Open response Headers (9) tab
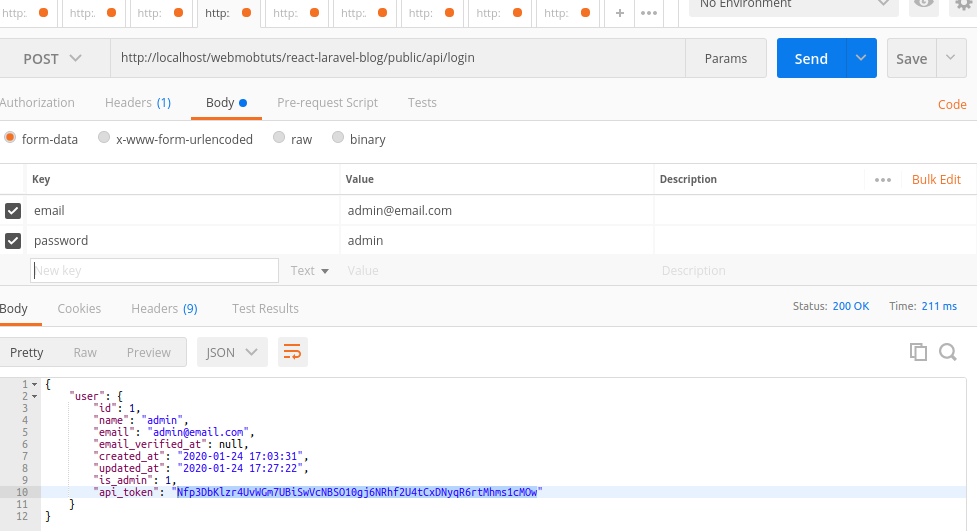This screenshot has width=977, height=531. (164, 309)
